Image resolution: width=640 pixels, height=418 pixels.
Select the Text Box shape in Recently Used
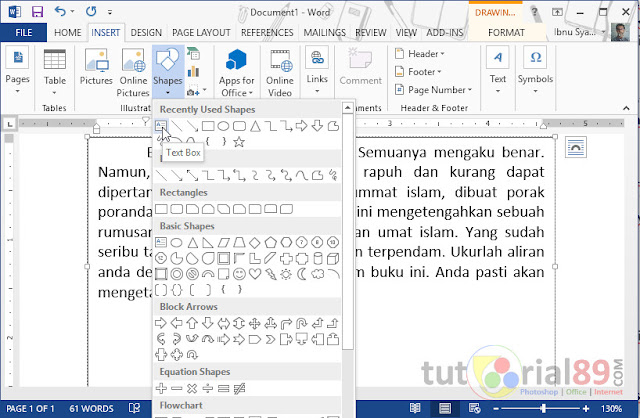pos(161,126)
